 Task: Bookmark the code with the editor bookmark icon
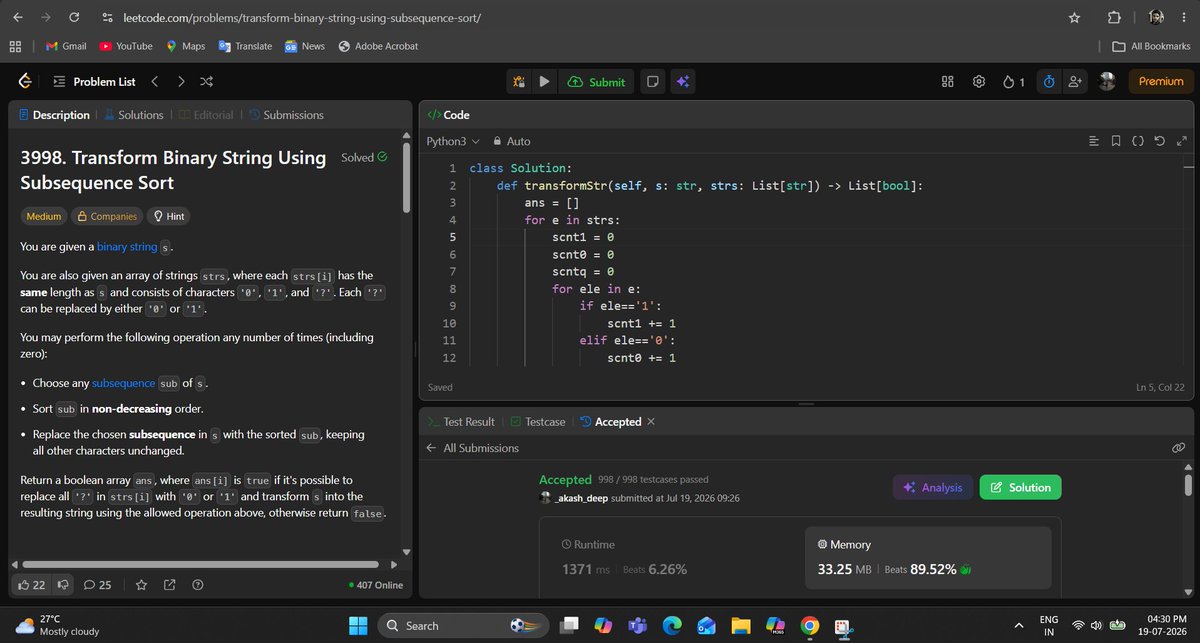pyautogui.click(x=1116, y=142)
